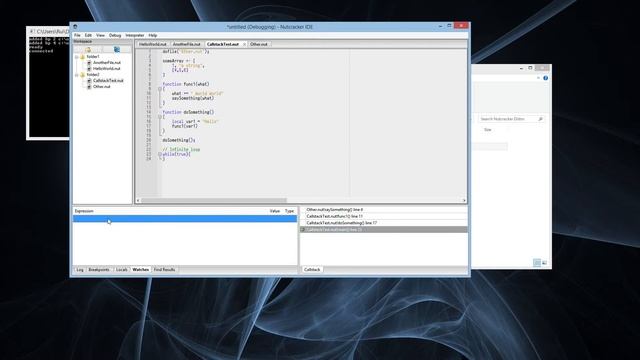Click the HelloWorld.nut file icon in the tree

point(89,69)
